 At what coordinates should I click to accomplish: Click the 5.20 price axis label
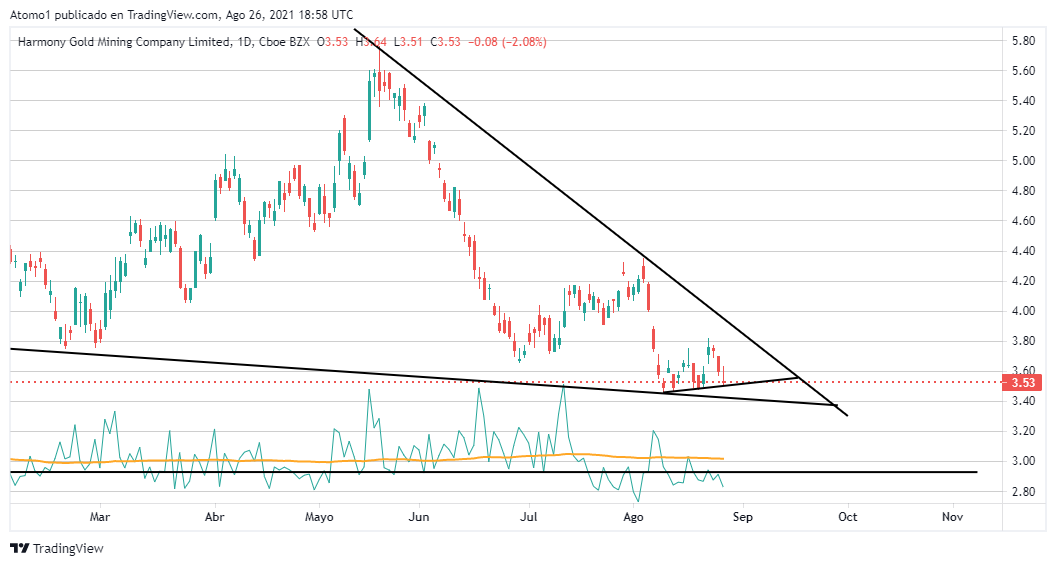[1023, 131]
